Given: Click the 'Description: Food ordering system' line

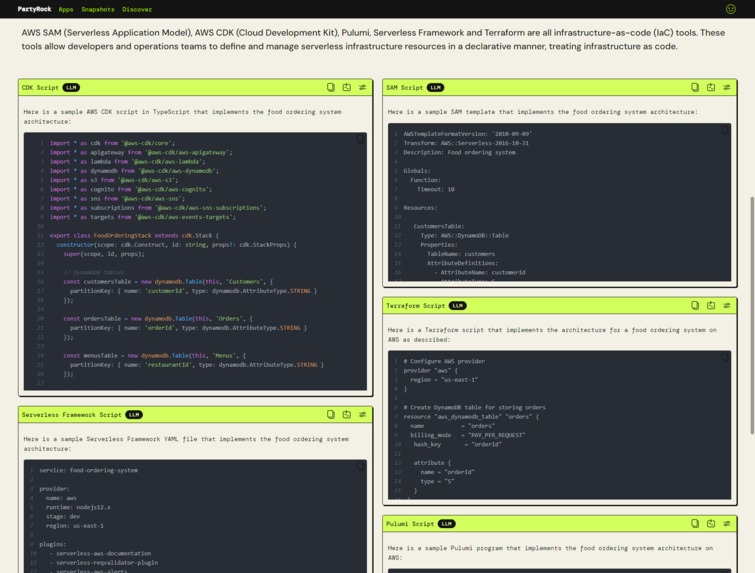Looking at the screenshot, I should coord(459,152).
